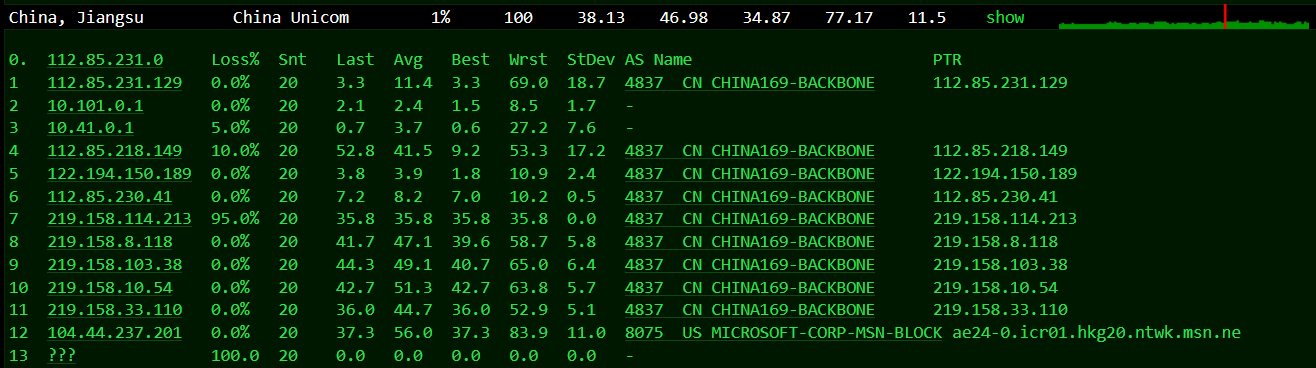The image size is (1316, 368).
Task: Open IP link 112.85.231.0
Action: click(x=105, y=60)
